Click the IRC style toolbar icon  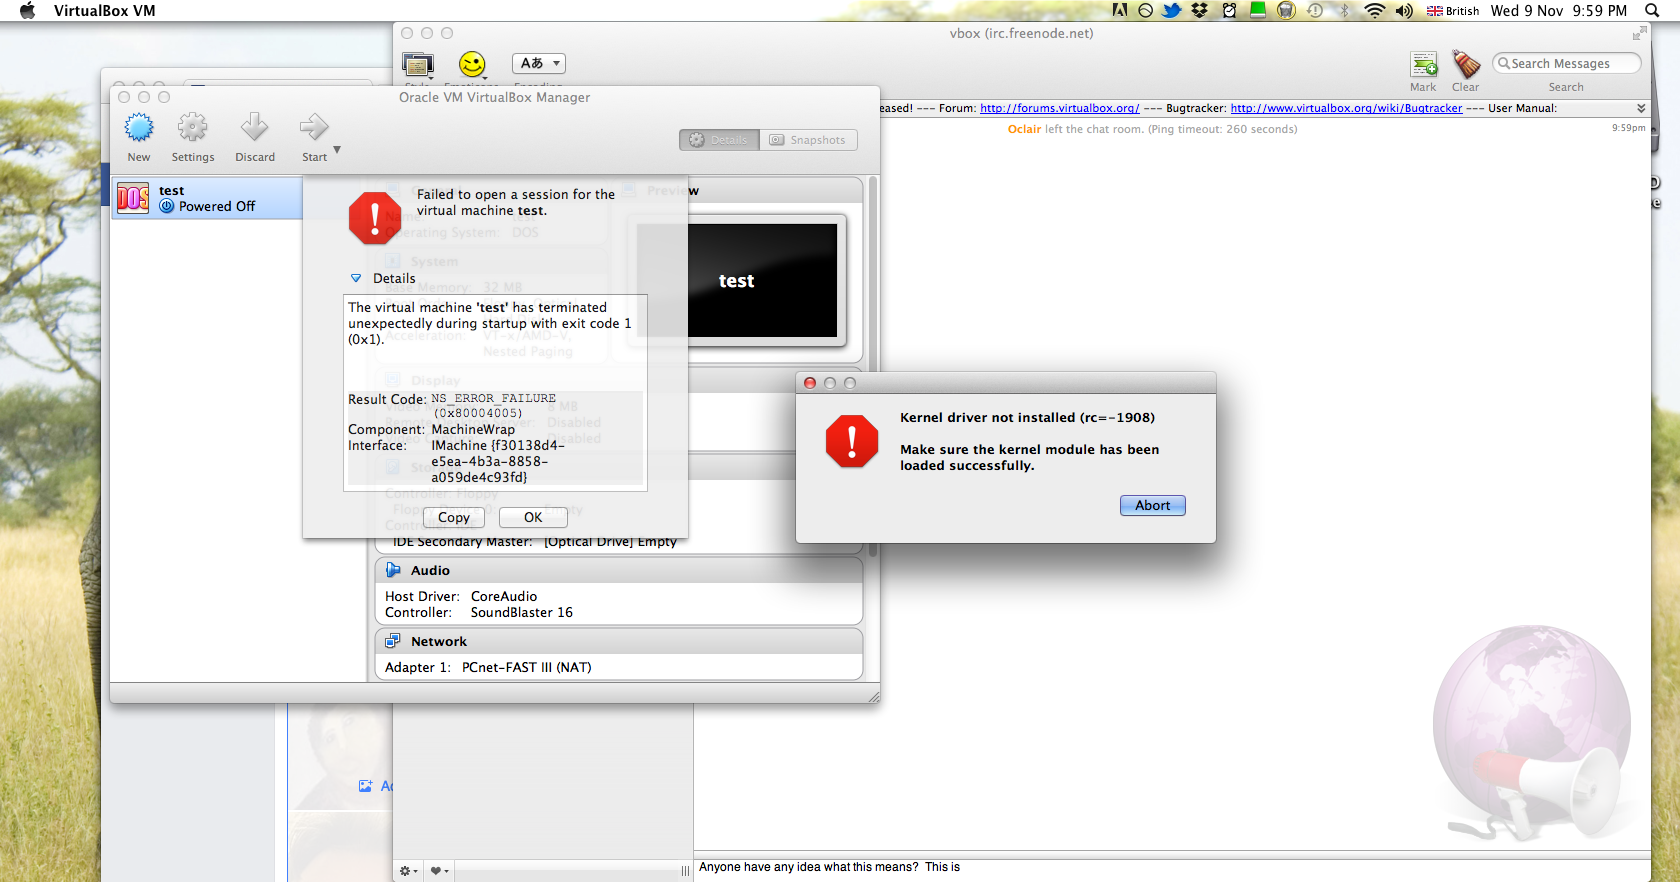pyautogui.click(x=417, y=65)
